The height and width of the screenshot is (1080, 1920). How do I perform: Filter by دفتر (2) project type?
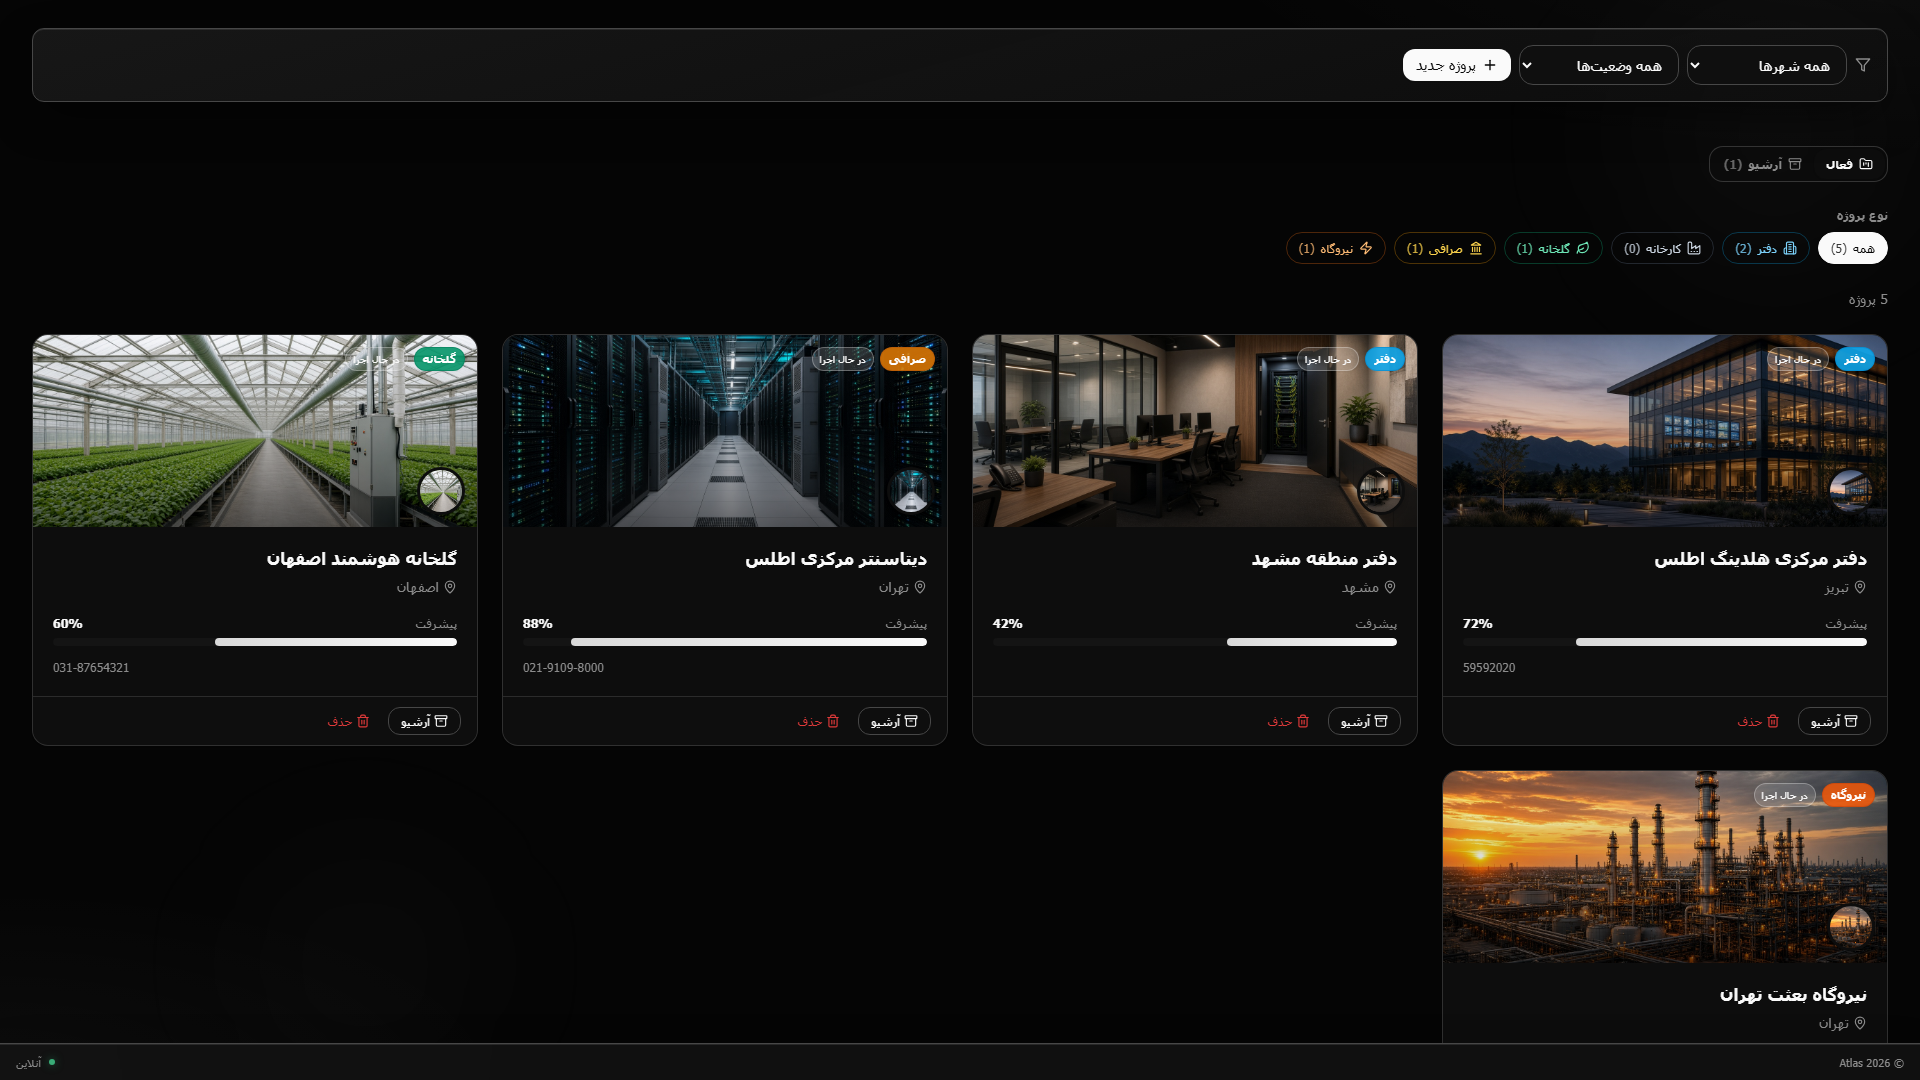click(x=1765, y=248)
